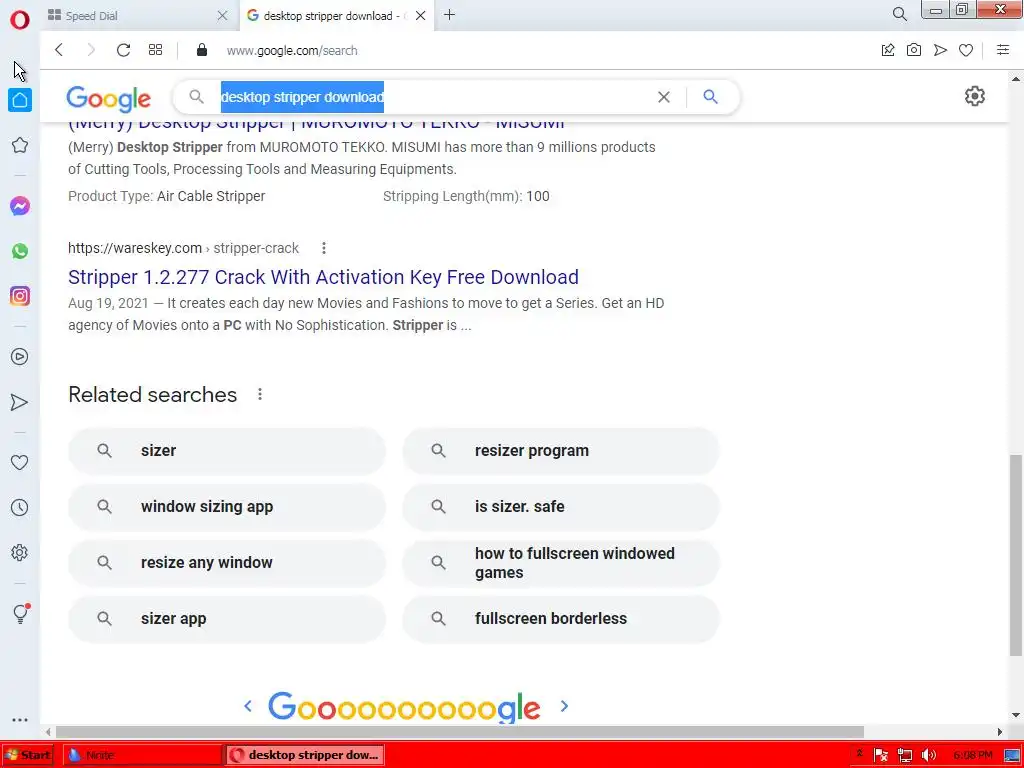The image size is (1024, 768).
Task: Open Google settings gear icon
Action: [974, 97]
